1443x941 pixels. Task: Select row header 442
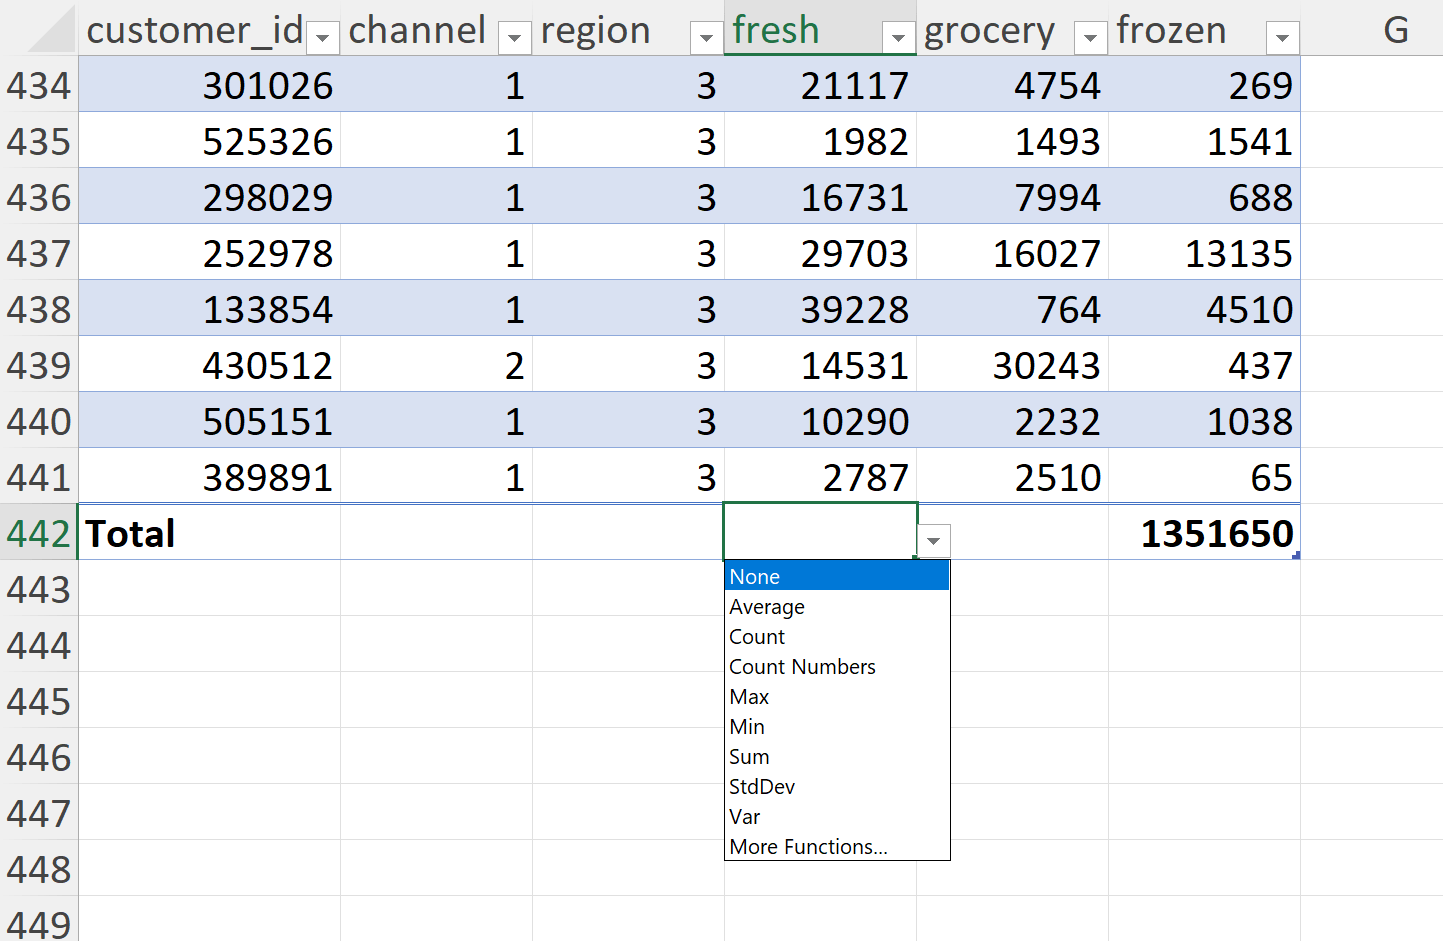[38, 533]
